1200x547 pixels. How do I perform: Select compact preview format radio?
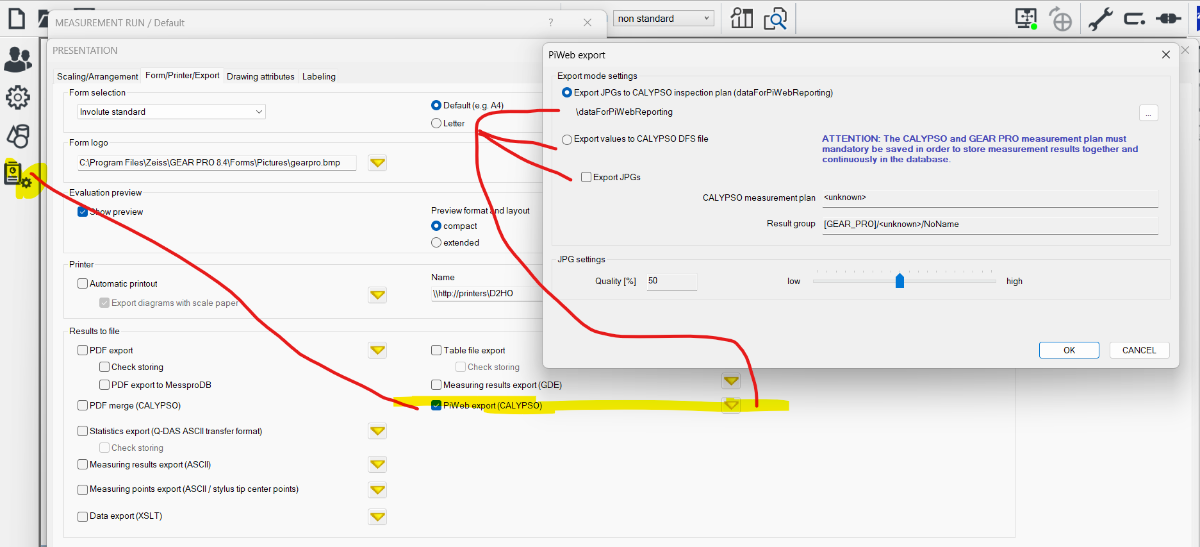(x=436, y=226)
